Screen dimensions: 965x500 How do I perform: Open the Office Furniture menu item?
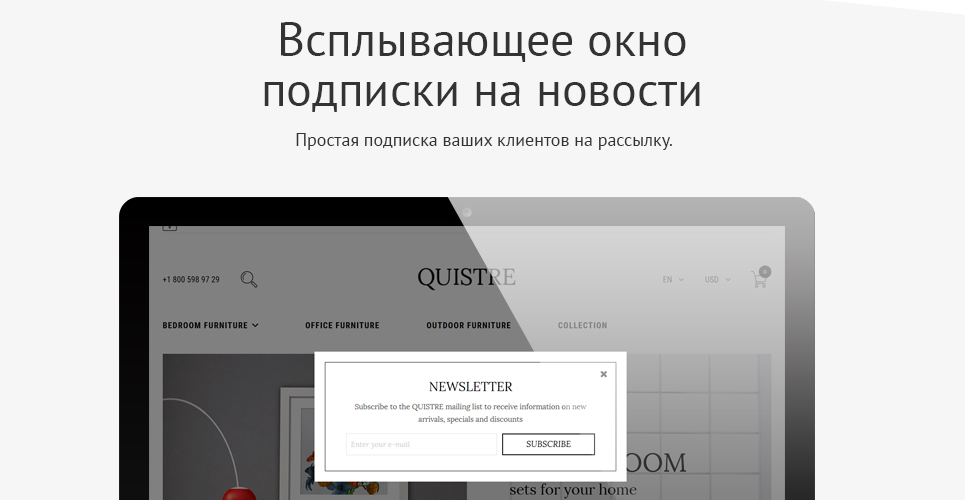pos(342,325)
